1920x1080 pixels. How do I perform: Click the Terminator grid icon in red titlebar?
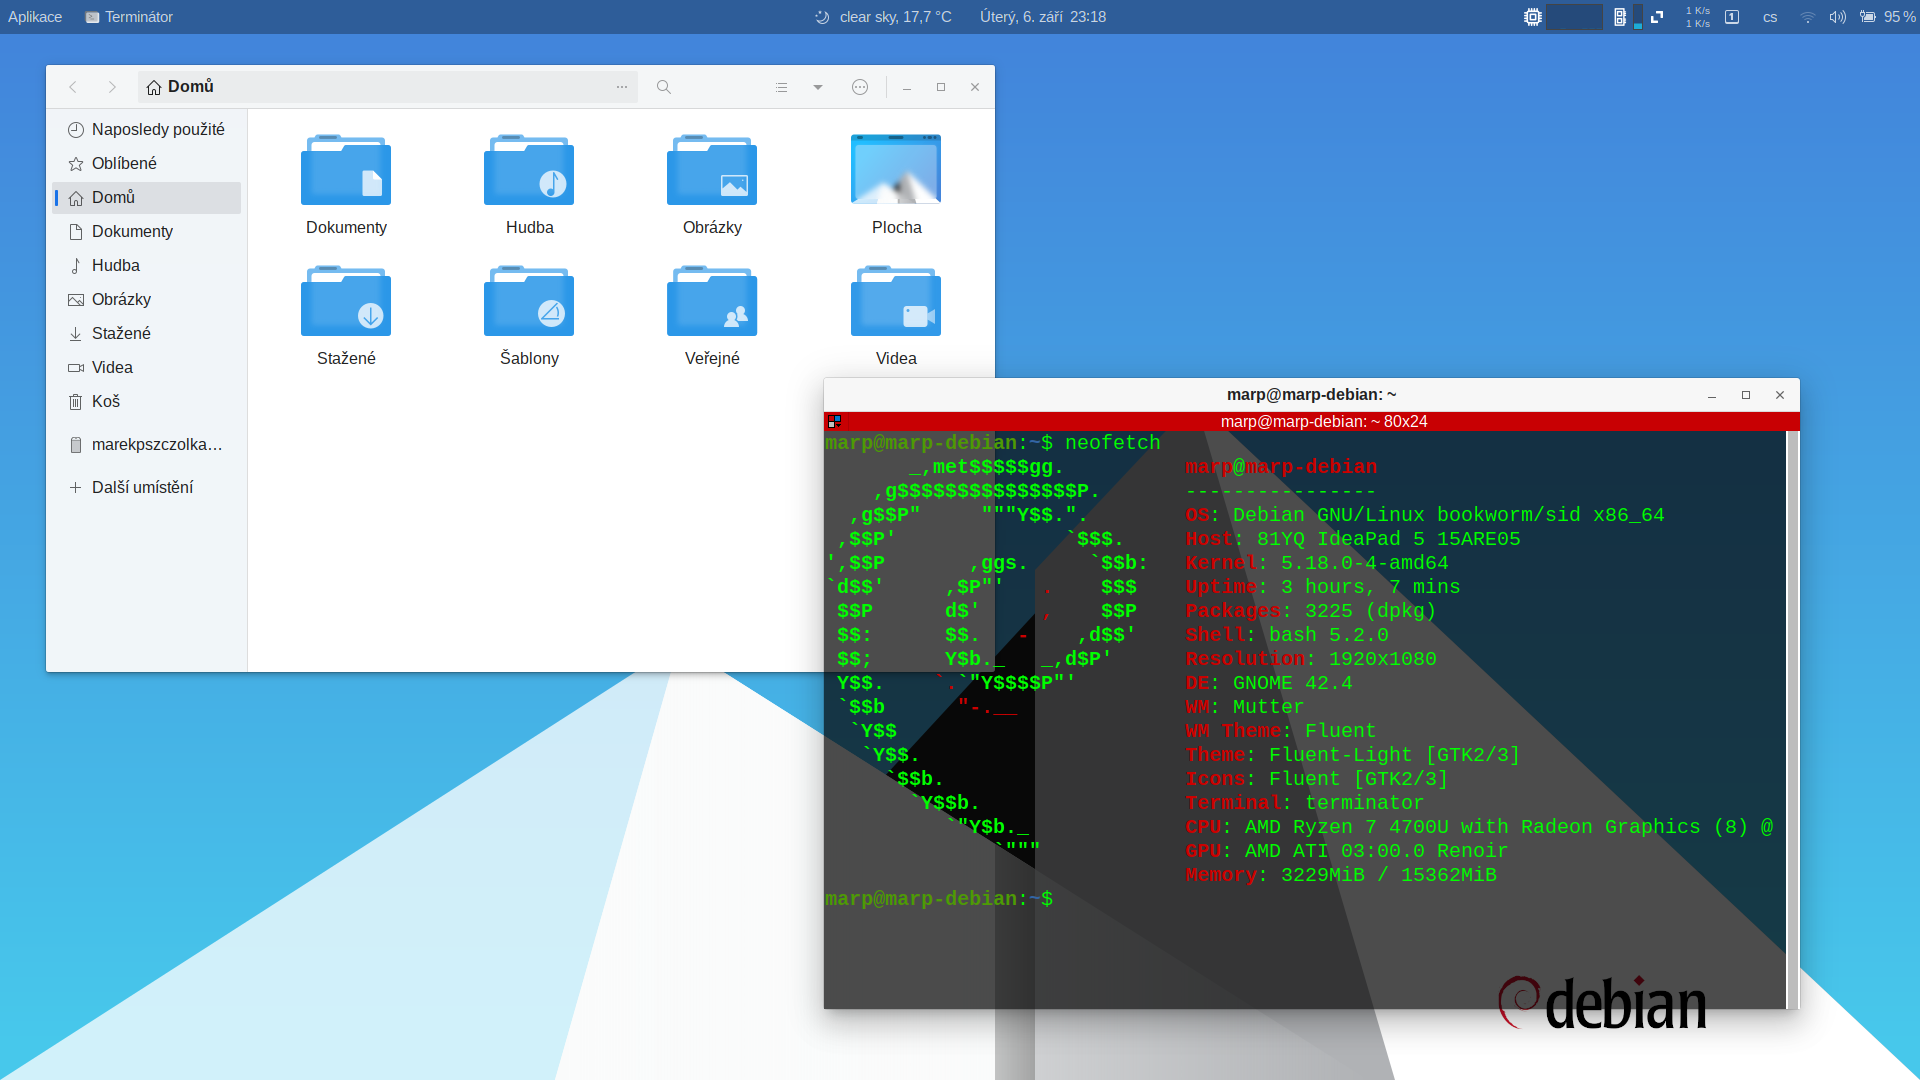835,422
